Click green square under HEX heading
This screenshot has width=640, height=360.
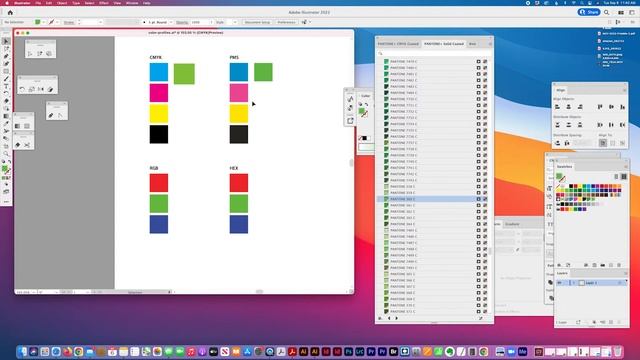(239, 204)
